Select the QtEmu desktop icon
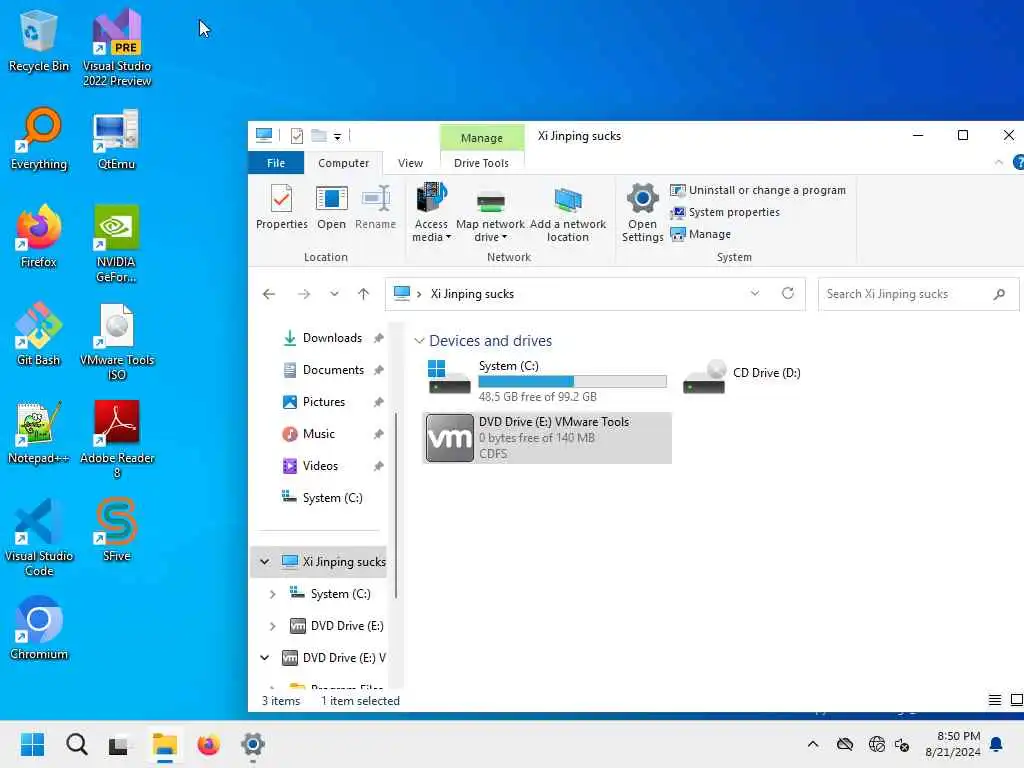1024x768 pixels. click(x=116, y=140)
